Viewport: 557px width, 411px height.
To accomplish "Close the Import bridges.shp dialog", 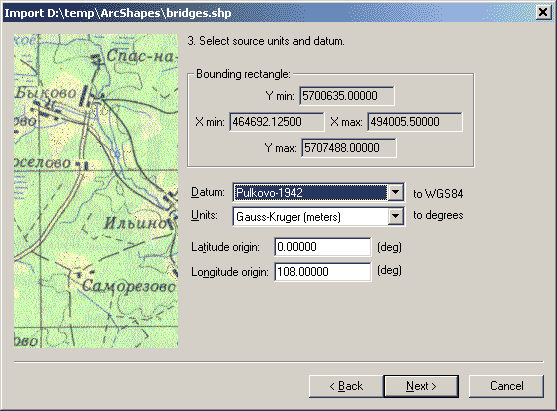I will (543, 13).
